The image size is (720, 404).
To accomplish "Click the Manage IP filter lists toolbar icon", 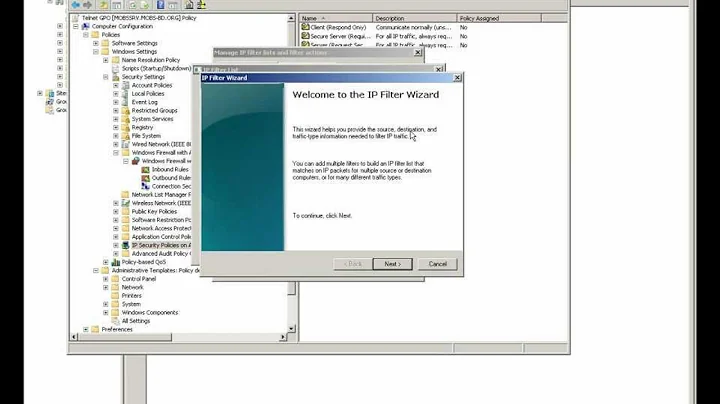I will (201, 5).
